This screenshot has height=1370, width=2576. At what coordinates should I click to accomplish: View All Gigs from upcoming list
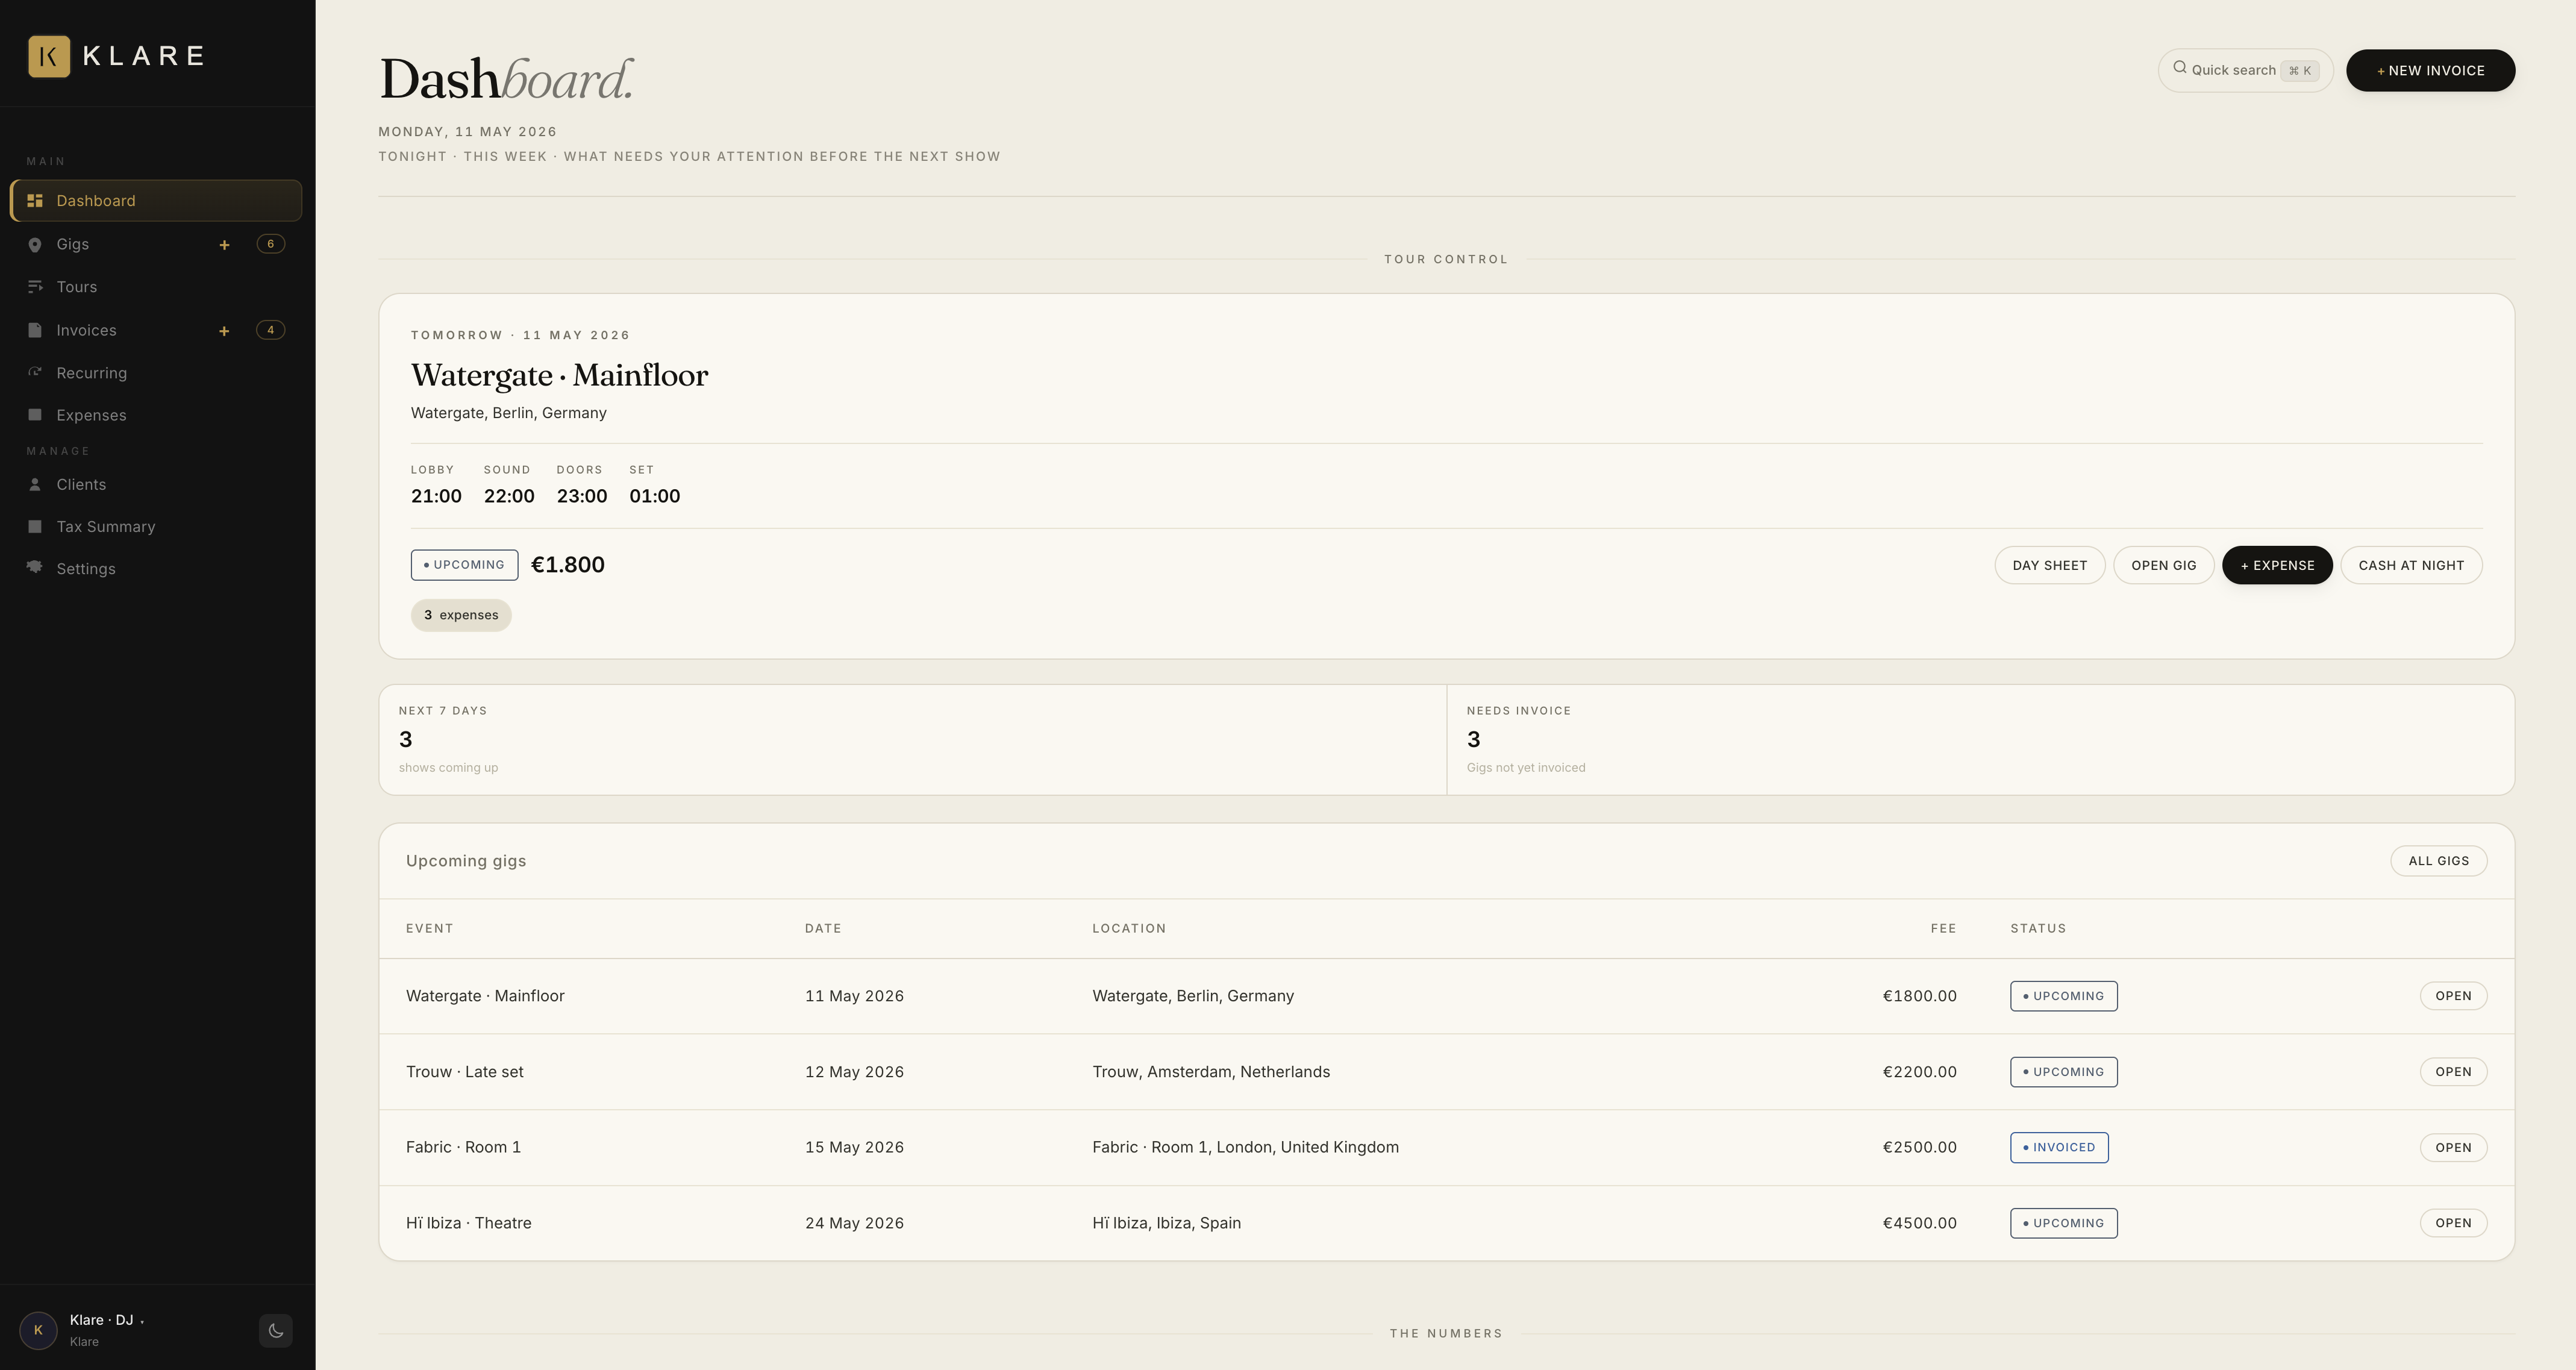(2438, 861)
